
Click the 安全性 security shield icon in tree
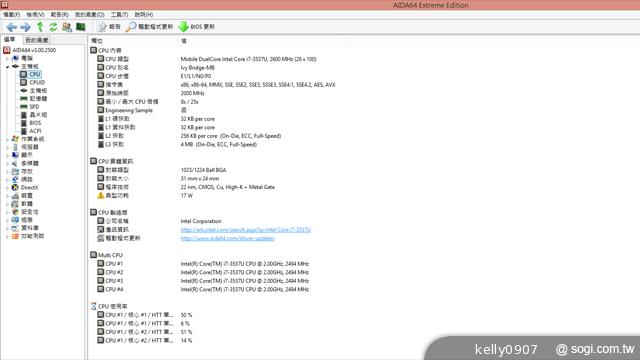pyautogui.click(x=15, y=212)
